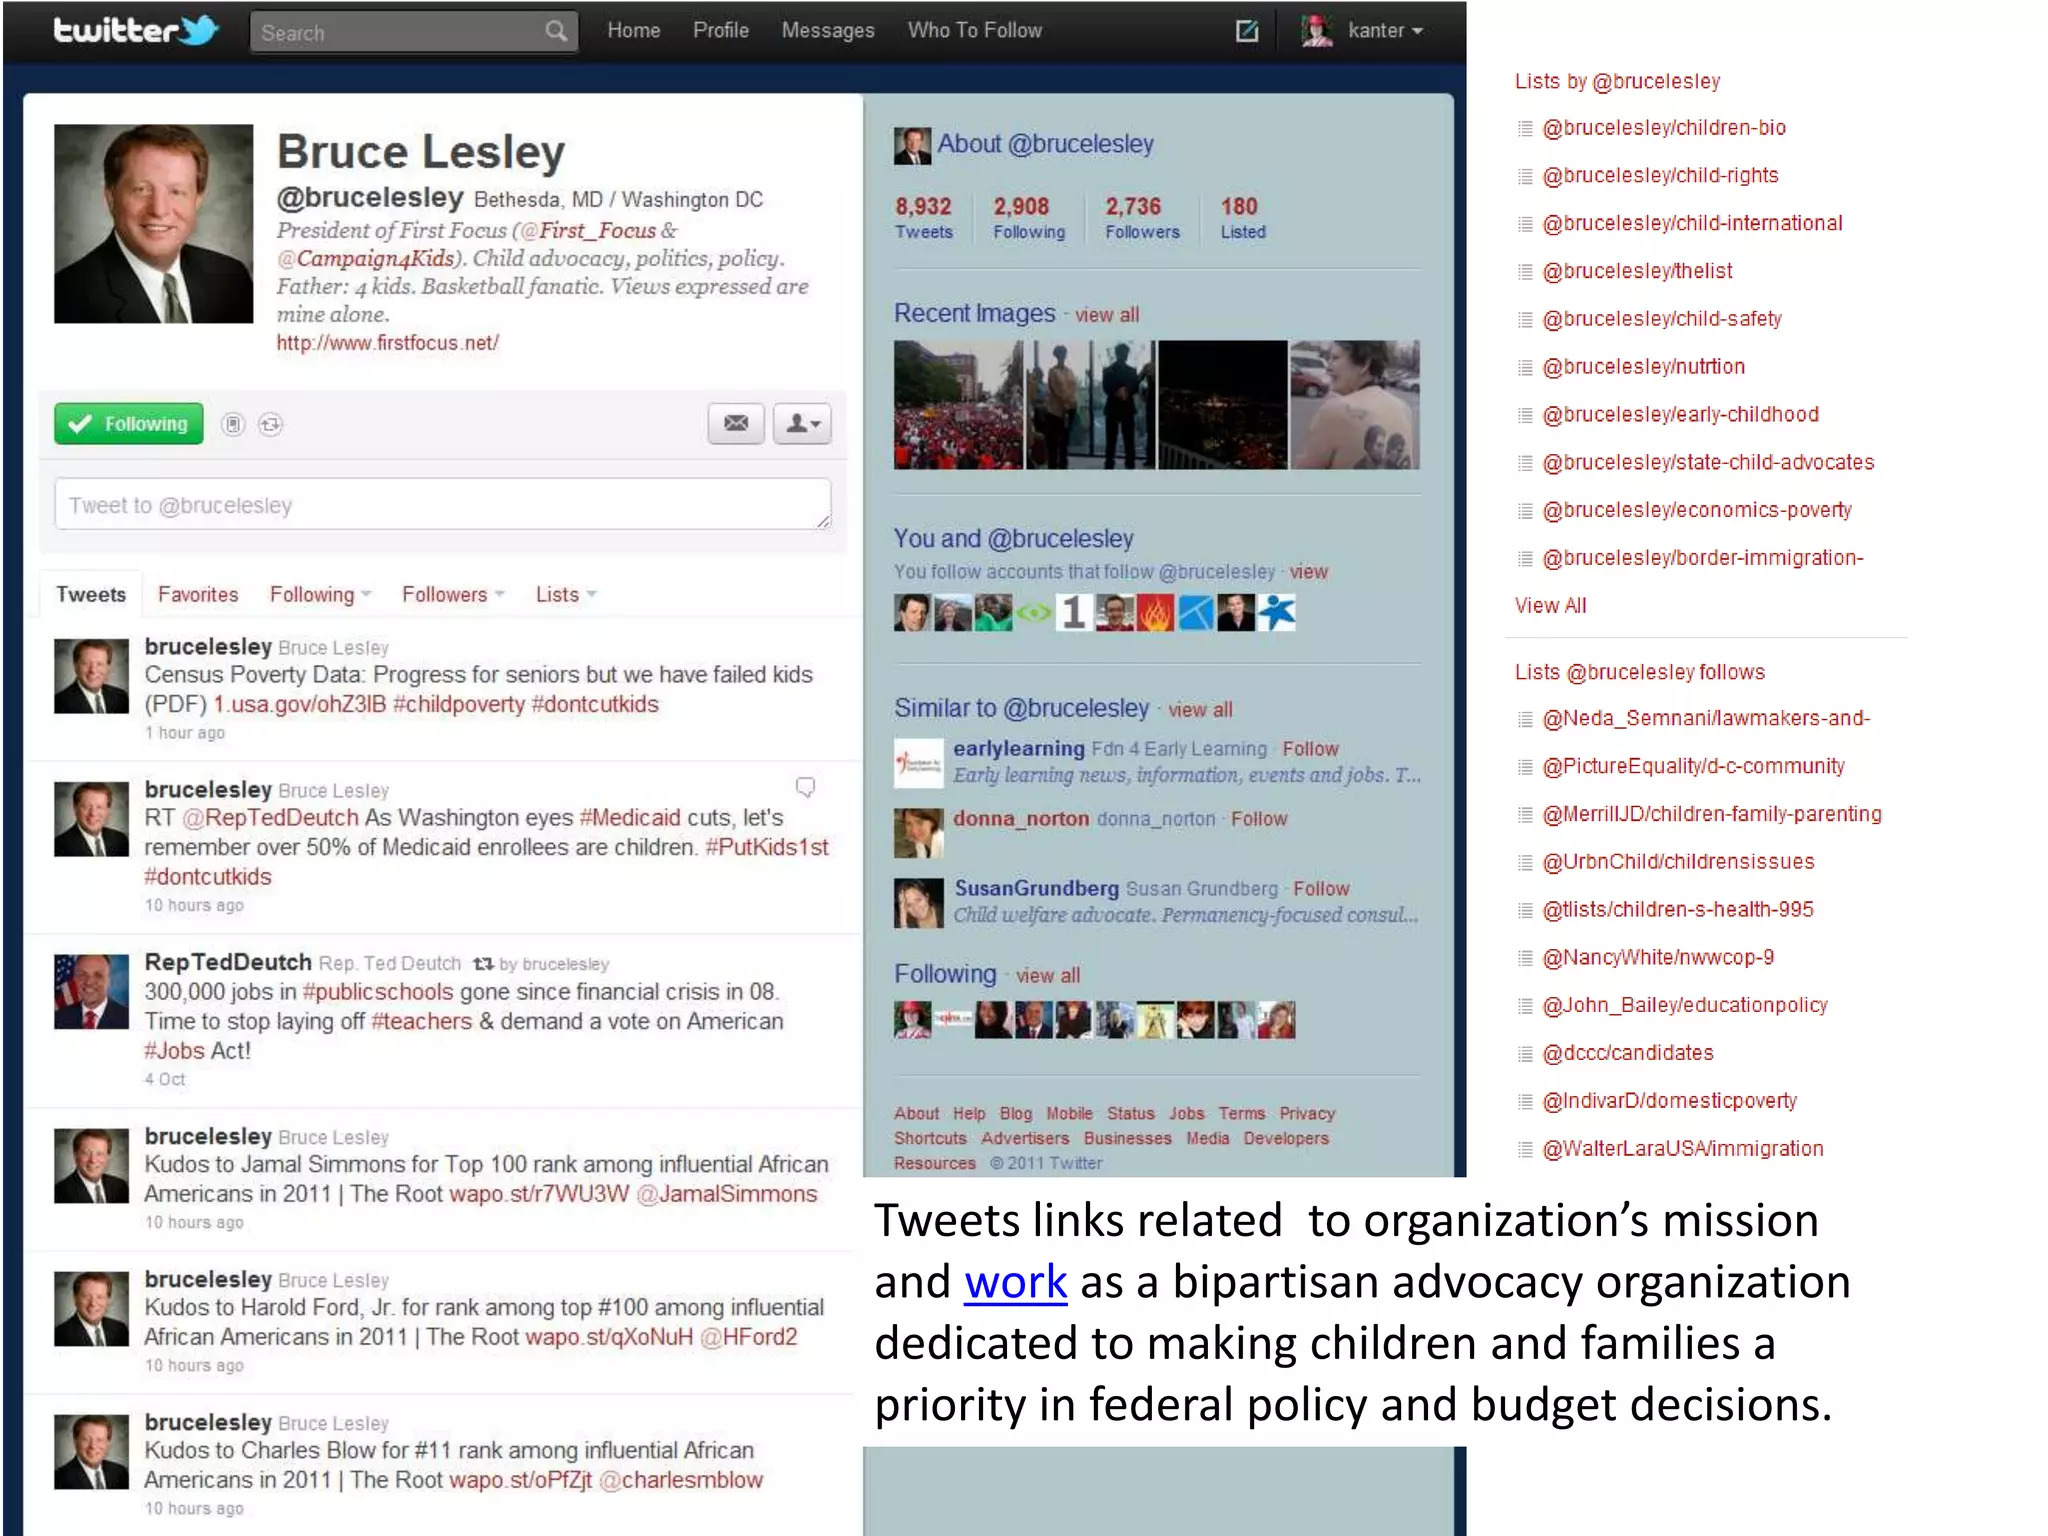Screen dimensions: 2048x1536
Task: Expand the Followers tab dropdown
Action: (x=453, y=594)
